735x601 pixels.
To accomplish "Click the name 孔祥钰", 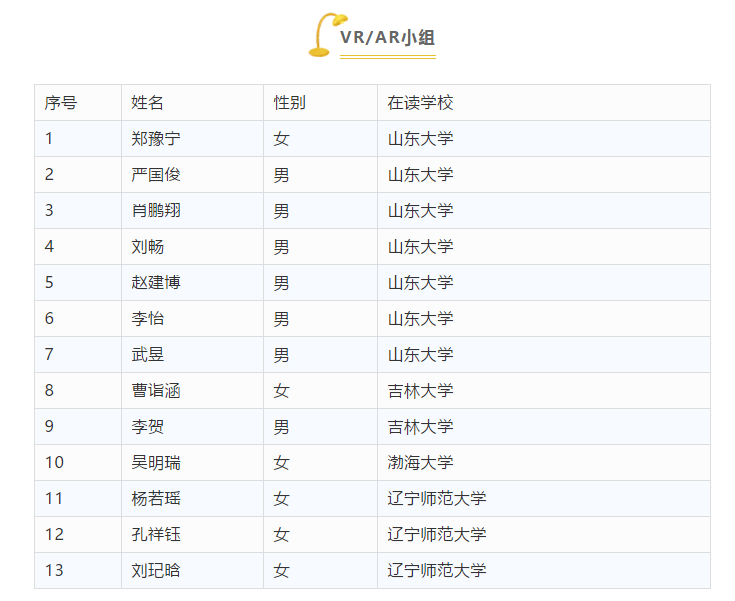I will click(156, 534).
